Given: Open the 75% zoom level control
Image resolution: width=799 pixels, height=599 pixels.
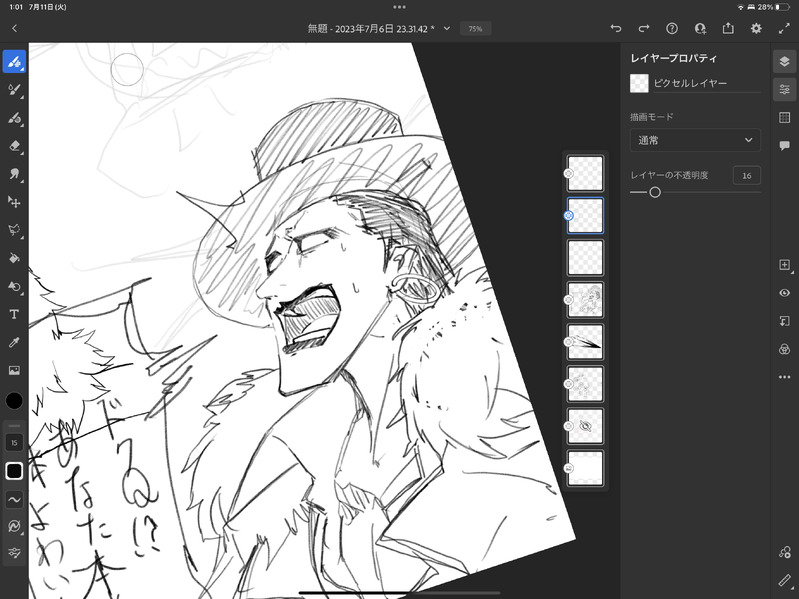Looking at the screenshot, I should point(475,29).
